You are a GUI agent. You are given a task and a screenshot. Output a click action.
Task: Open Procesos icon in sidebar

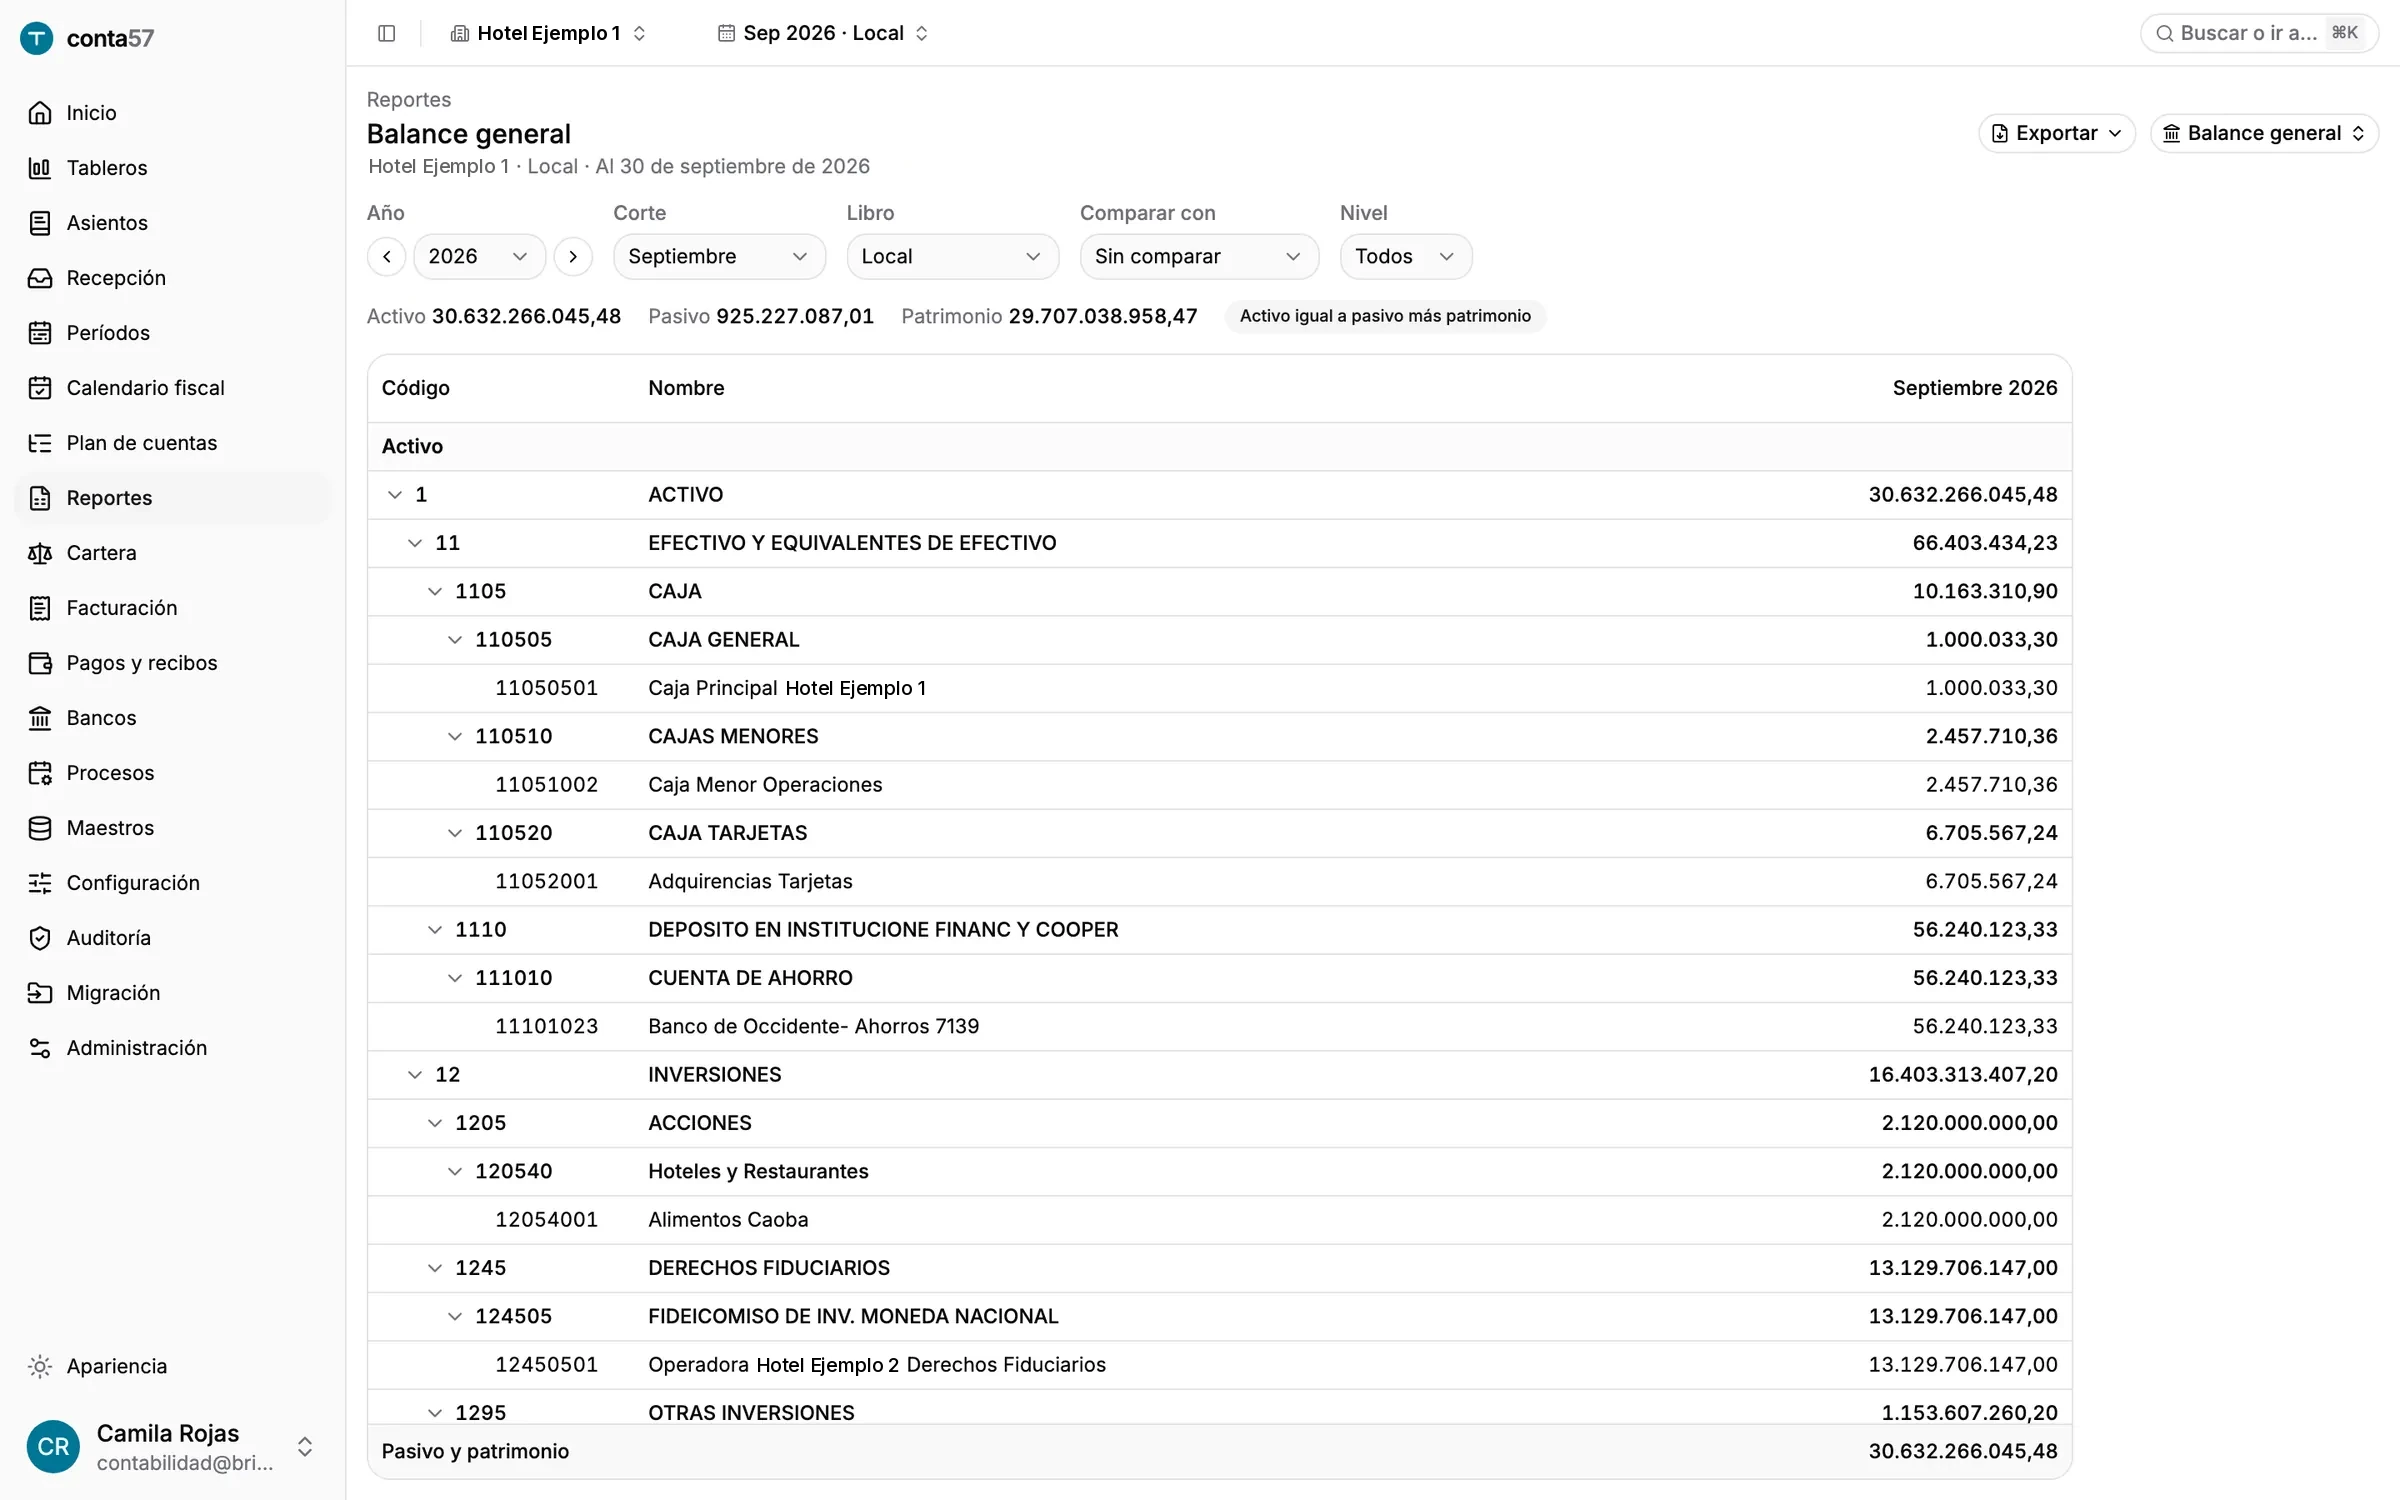[x=40, y=773]
